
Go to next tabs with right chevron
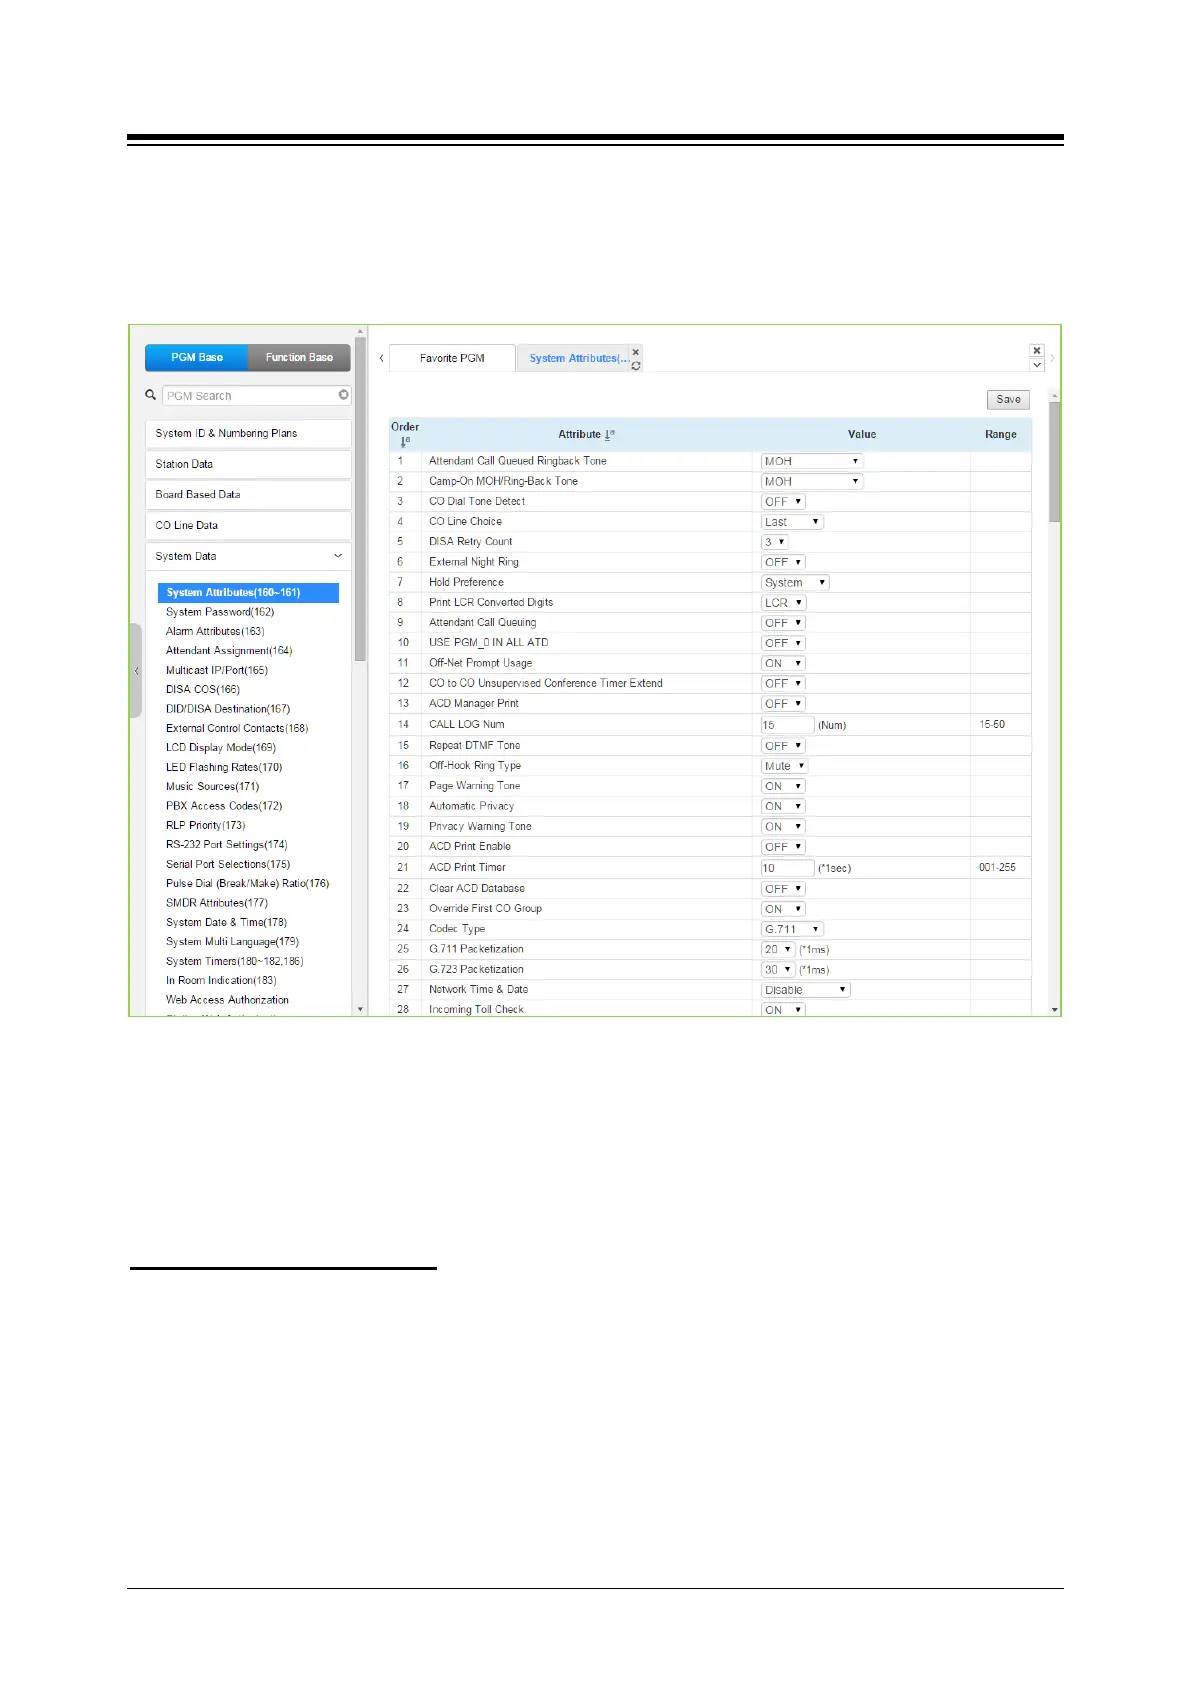(x=1052, y=358)
